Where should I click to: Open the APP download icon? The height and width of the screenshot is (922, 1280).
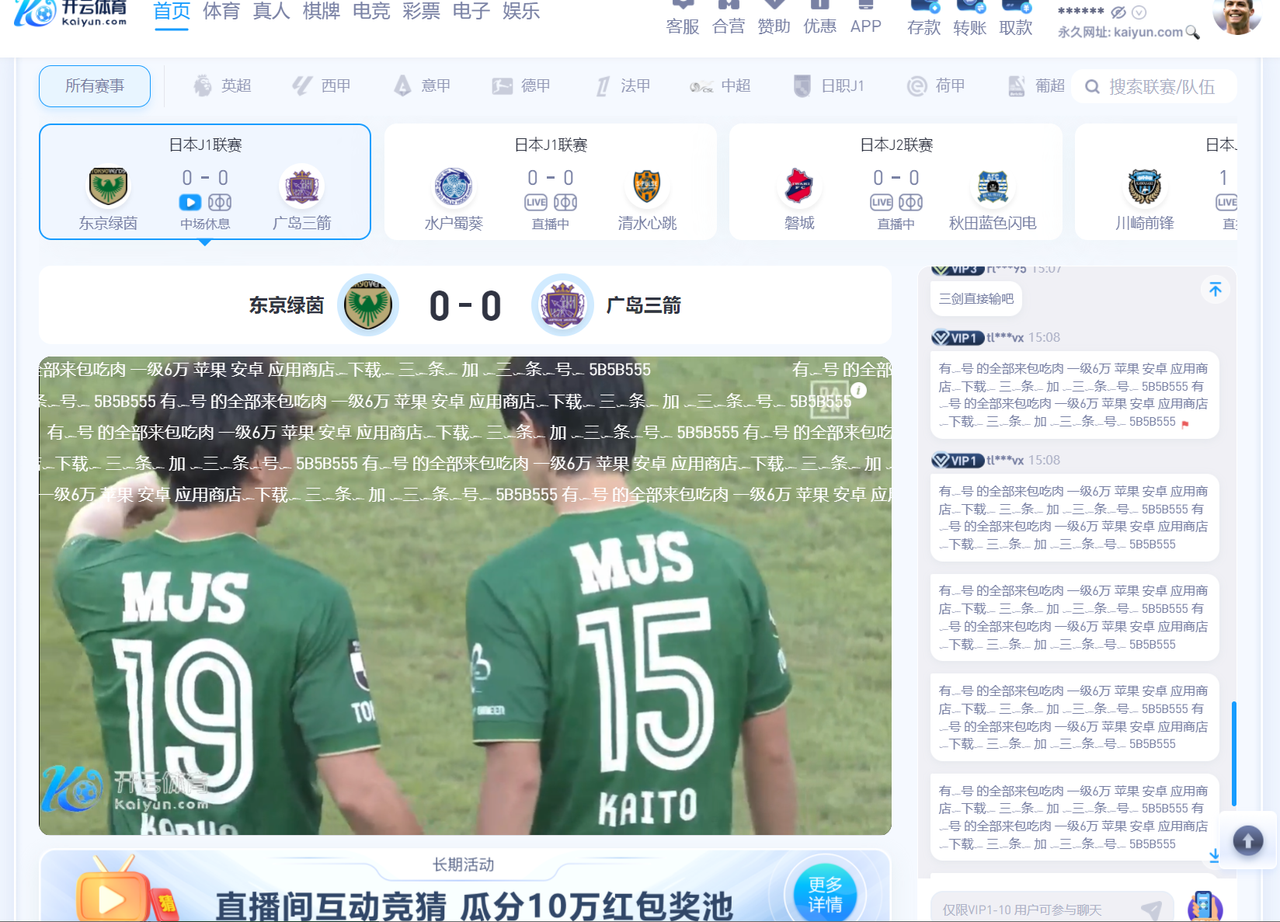coord(866,17)
